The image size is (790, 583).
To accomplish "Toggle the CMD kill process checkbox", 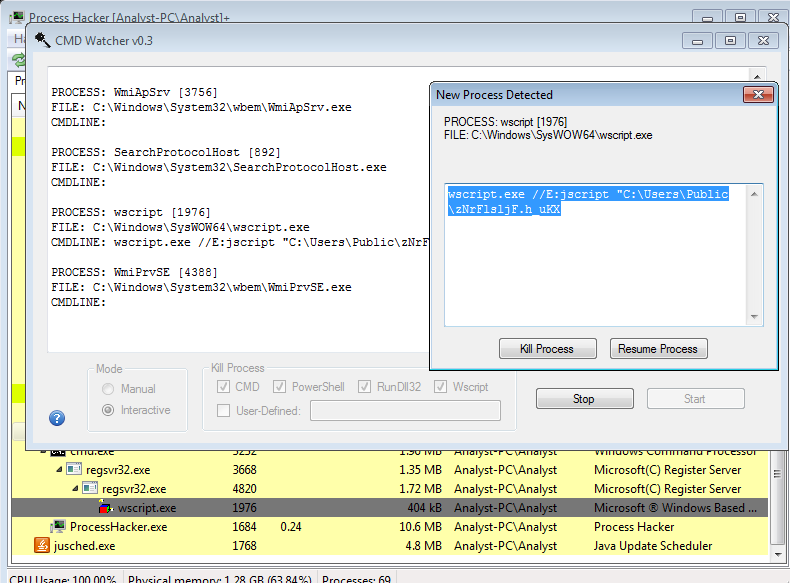I will click(x=224, y=387).
